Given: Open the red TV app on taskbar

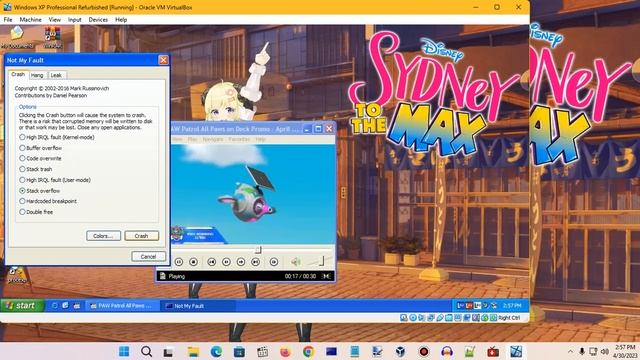Looking at the screenshot, I should coord(493,351).
